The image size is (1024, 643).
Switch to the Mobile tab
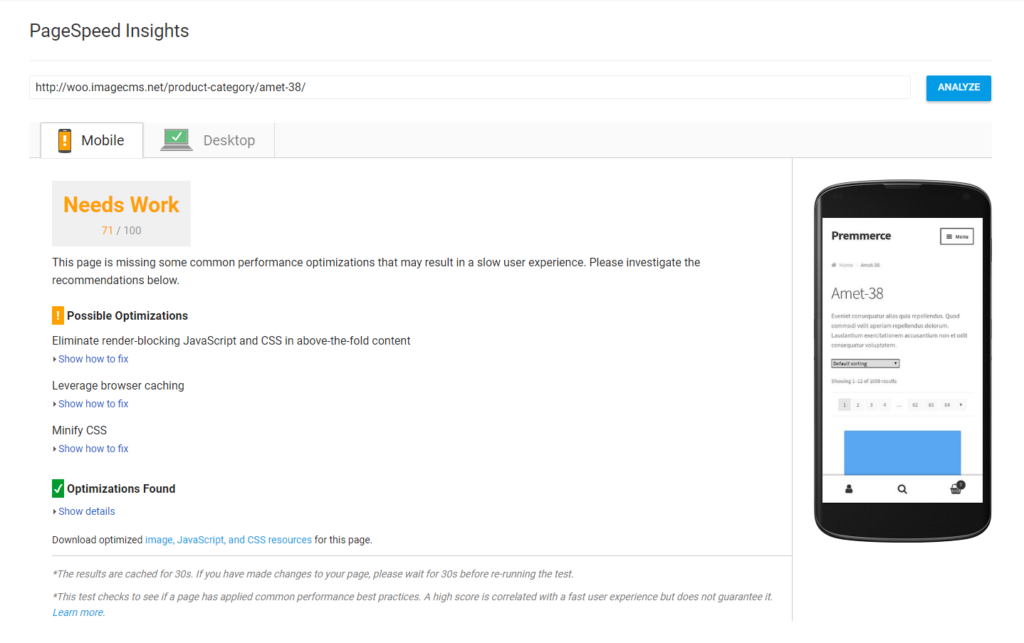pyautogui.click(x=91, y=140)
